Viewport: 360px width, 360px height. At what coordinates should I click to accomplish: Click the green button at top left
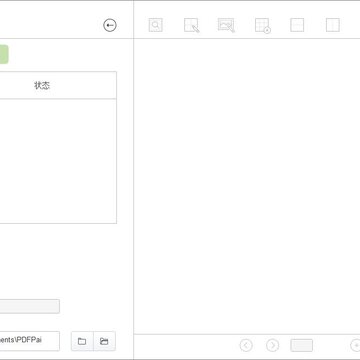point(4,55)
